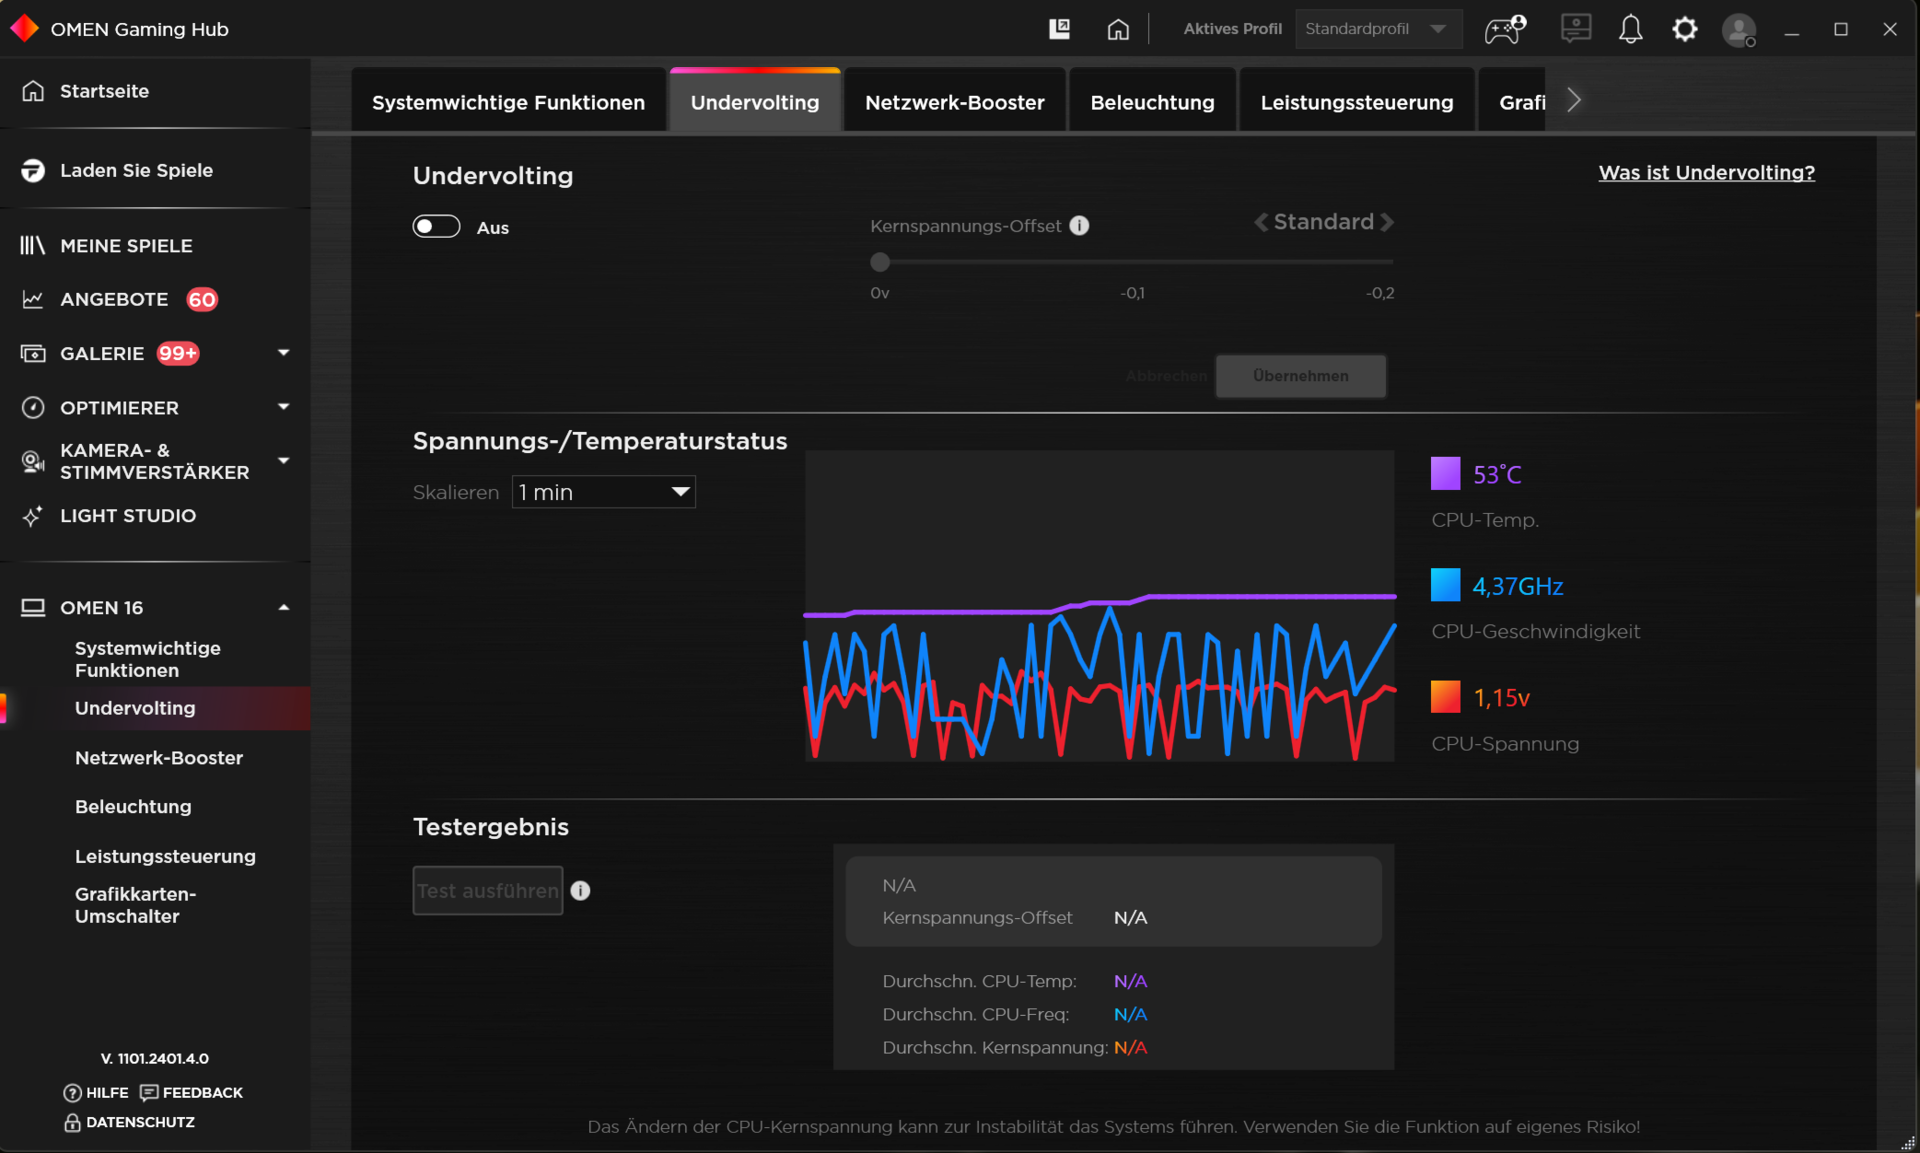This screenshot has height=1153, width=1920.
Task: Open the user account avatar icon
Action: click(x=1738, y=29)
